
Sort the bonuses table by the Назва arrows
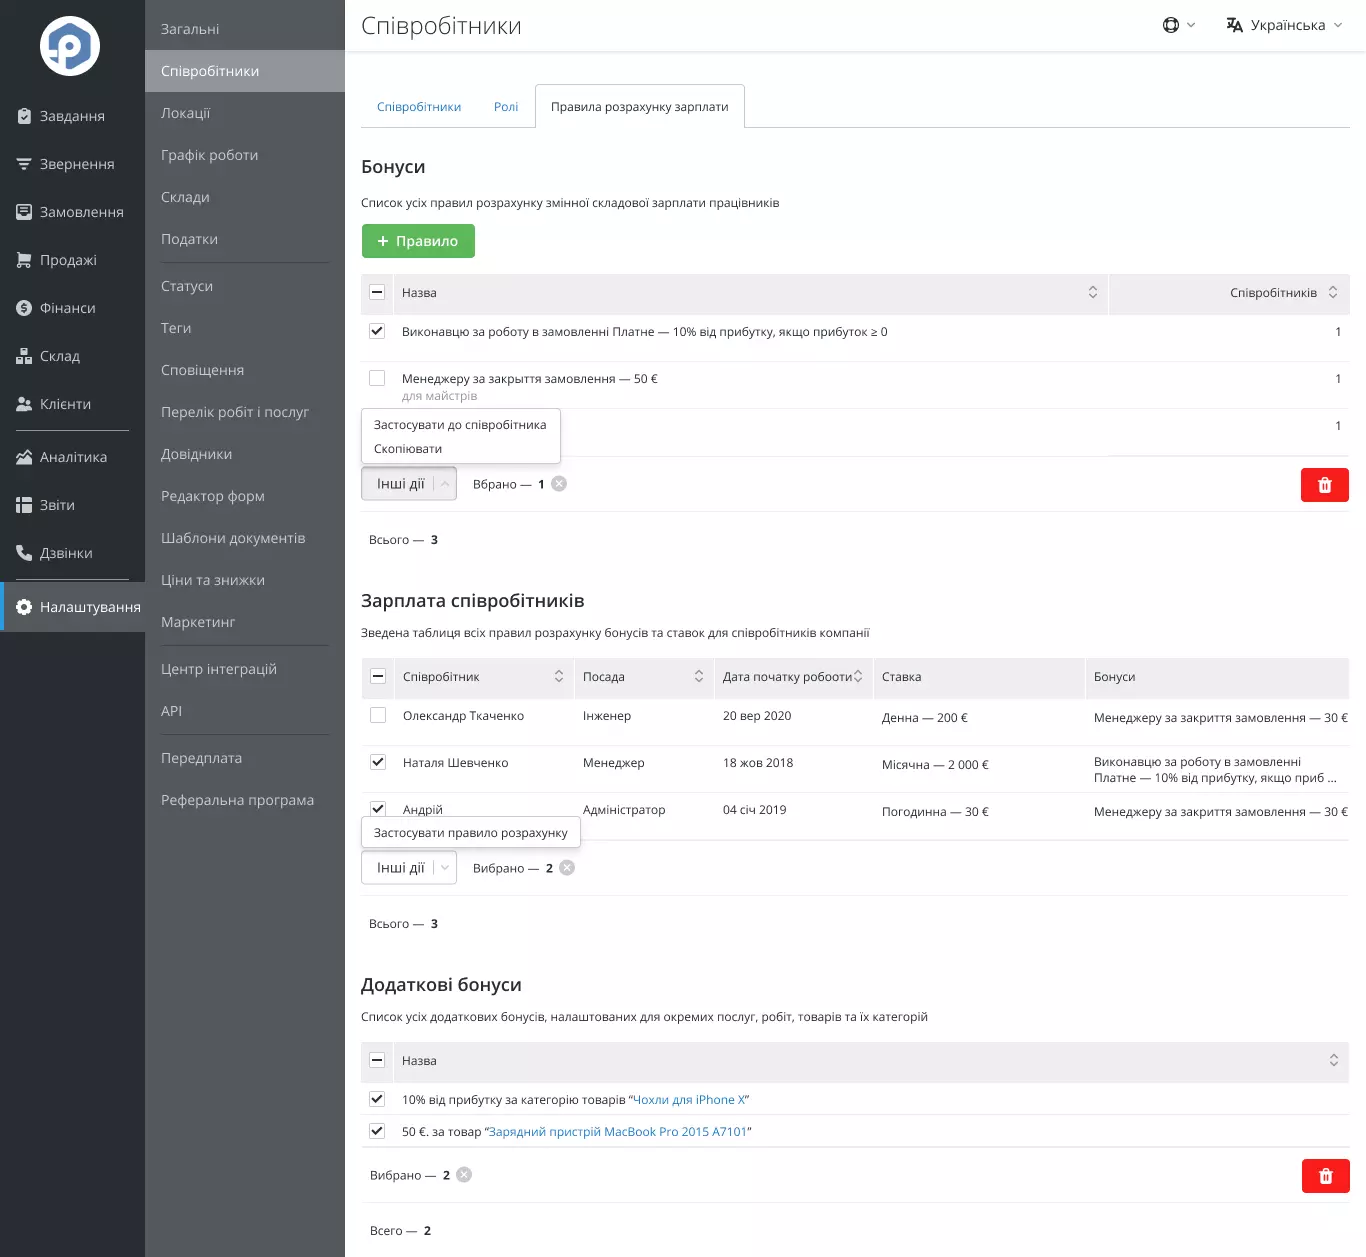point(1093,292)
